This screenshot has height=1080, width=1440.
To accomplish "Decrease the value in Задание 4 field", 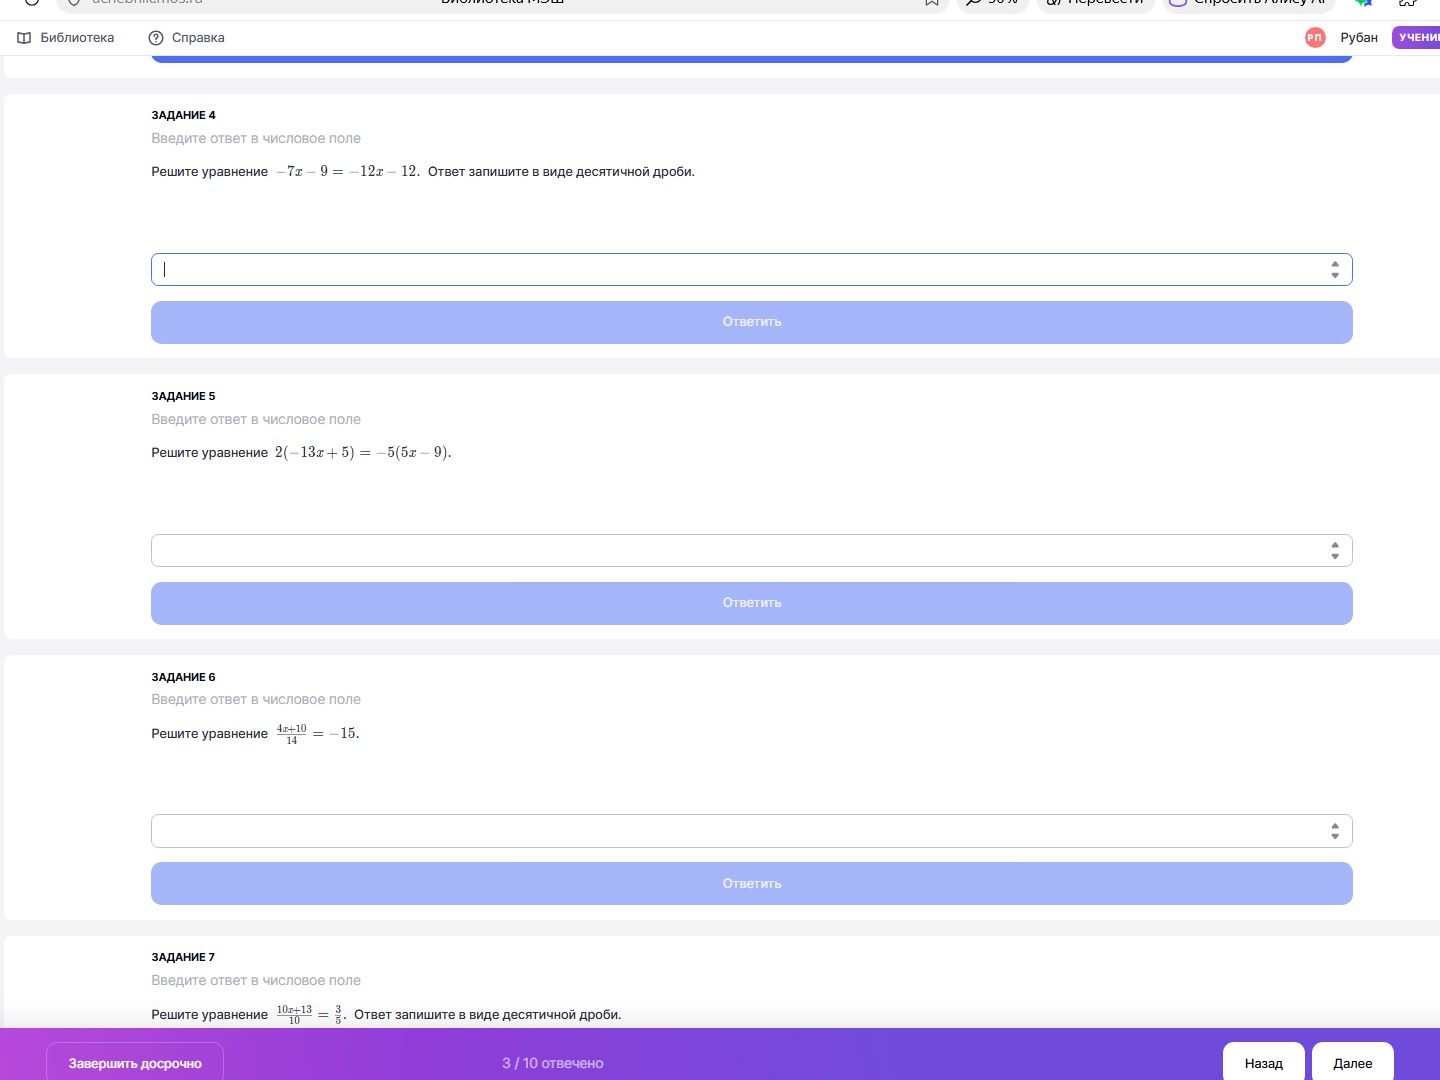I will [1335, 275].
